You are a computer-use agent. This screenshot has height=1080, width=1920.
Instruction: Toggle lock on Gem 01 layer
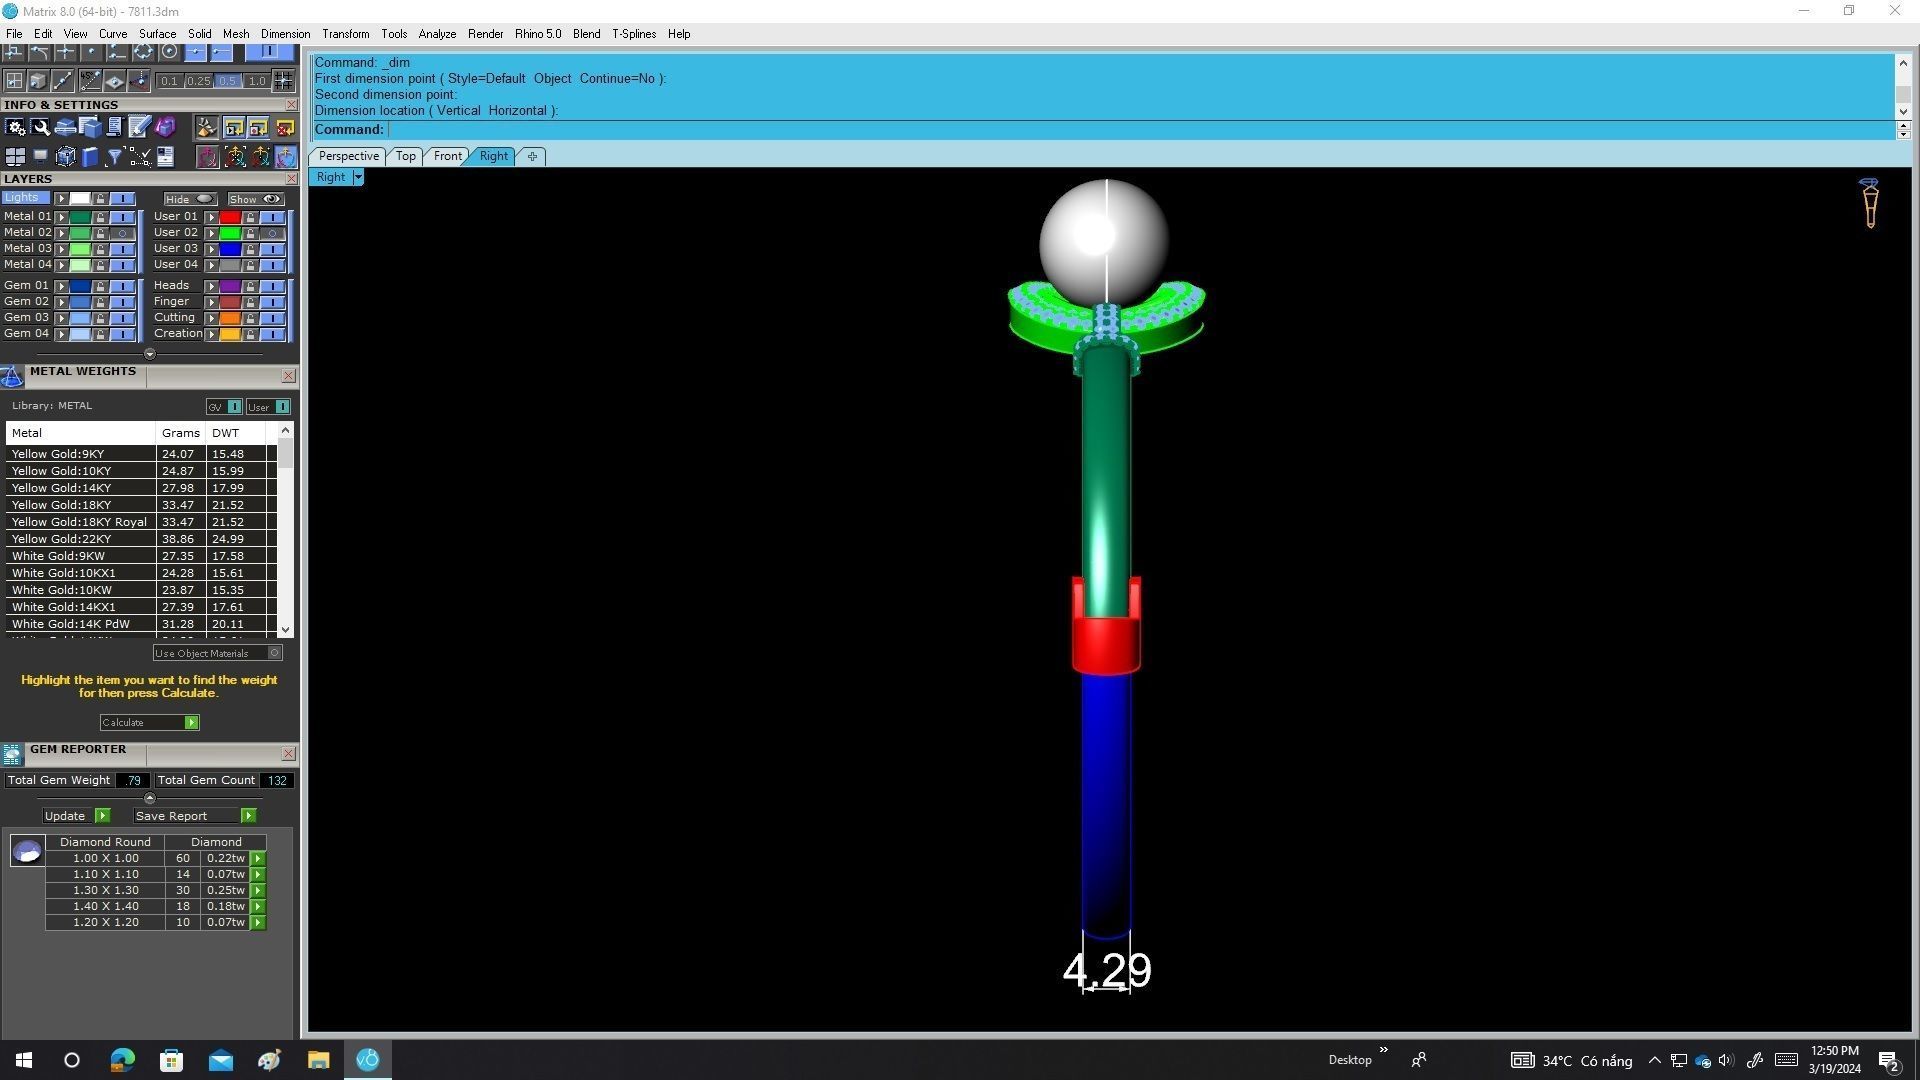100,286
